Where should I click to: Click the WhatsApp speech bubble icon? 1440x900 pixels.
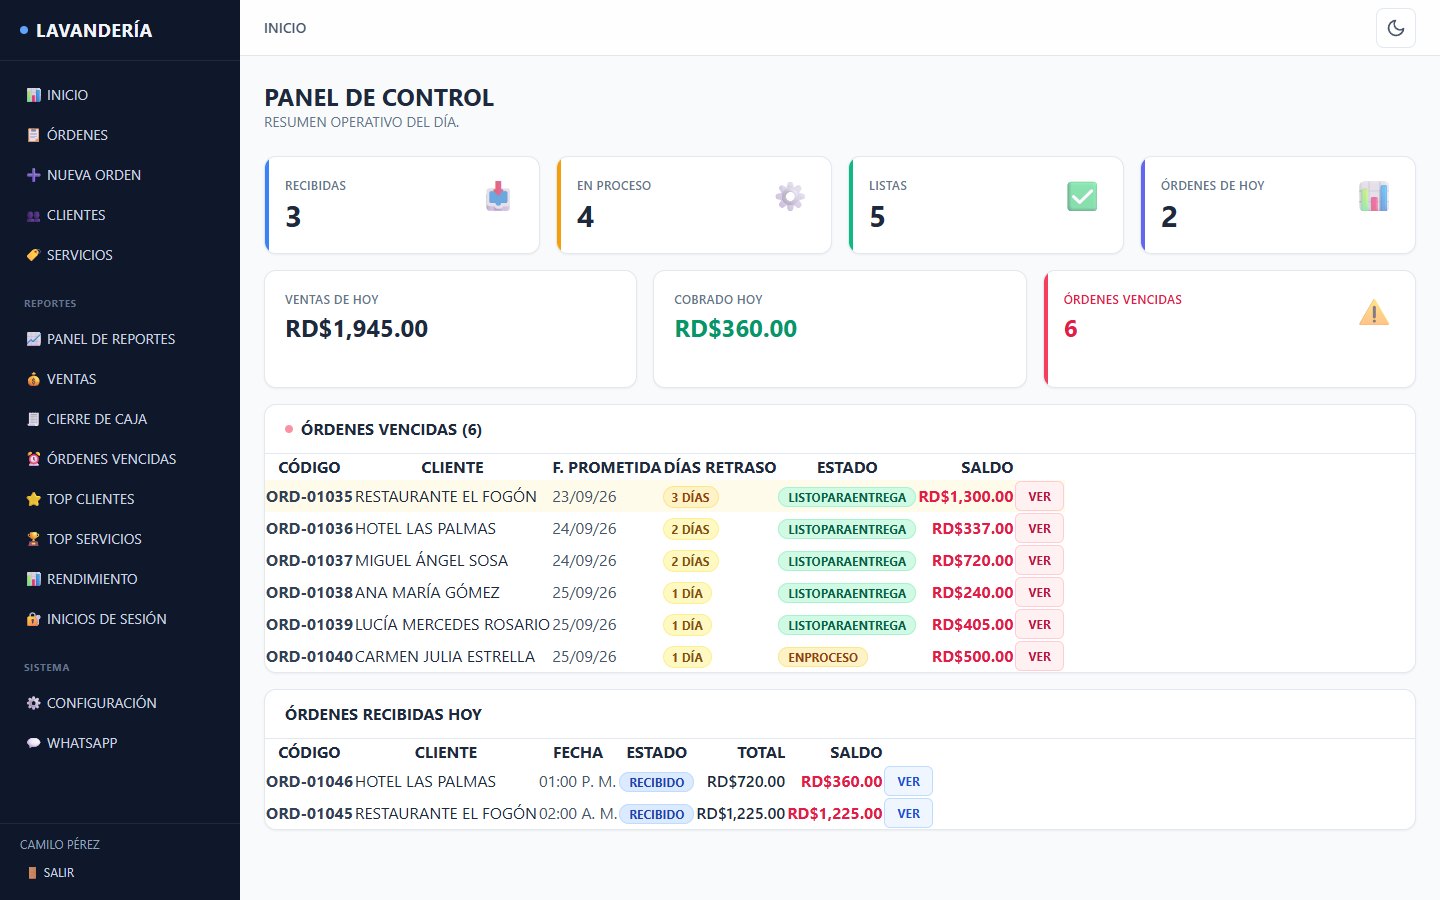(34, 743)
